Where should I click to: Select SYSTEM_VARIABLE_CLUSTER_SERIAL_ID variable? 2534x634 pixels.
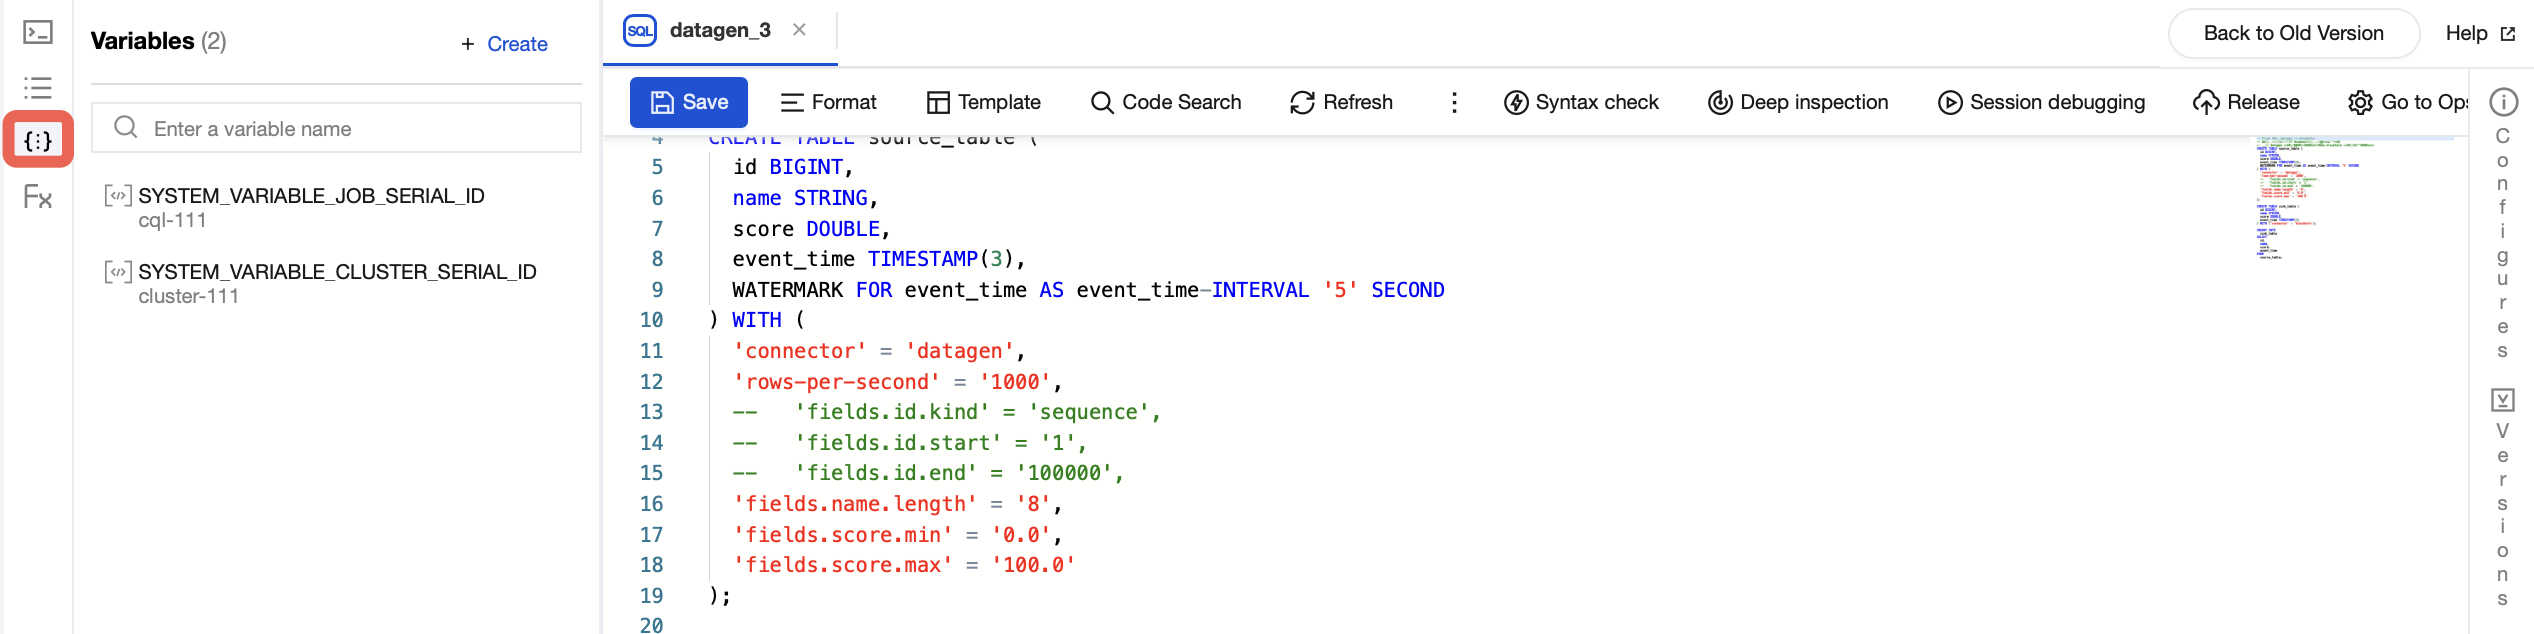click(x=337, y=272)
